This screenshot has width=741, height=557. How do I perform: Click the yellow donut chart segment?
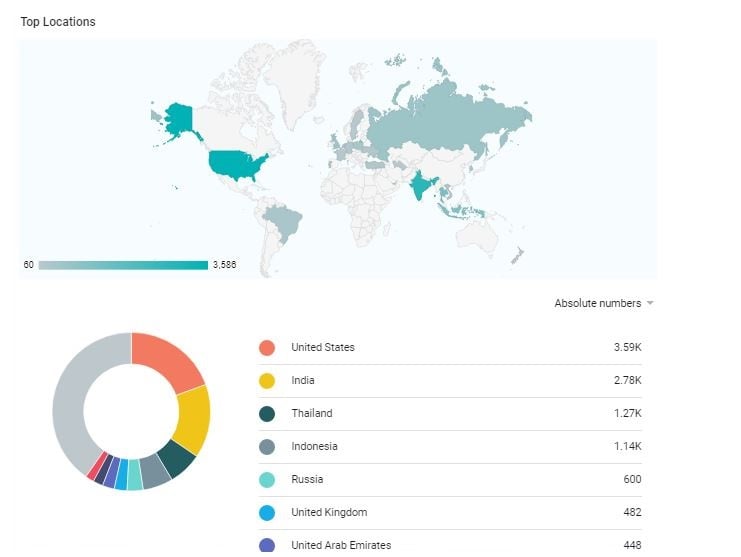click(x=194, y=418)
